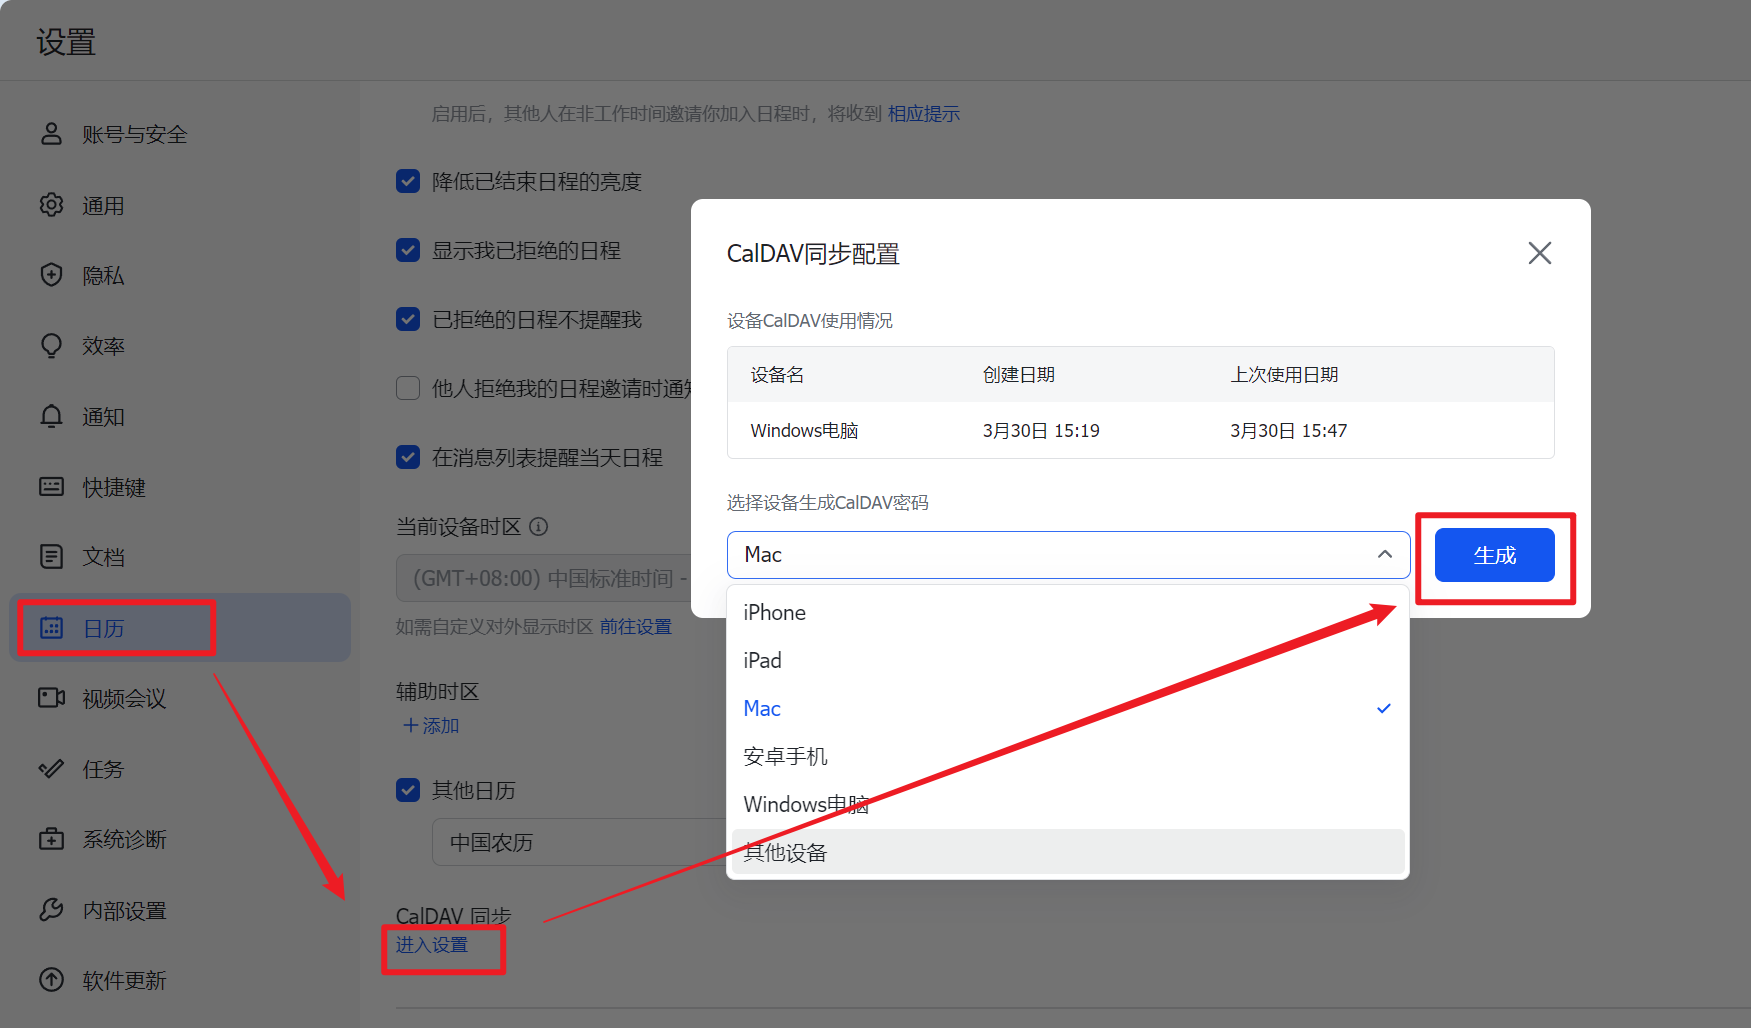Open 视频会议 settings section
1751x1028 pixels.
(180, 698)
